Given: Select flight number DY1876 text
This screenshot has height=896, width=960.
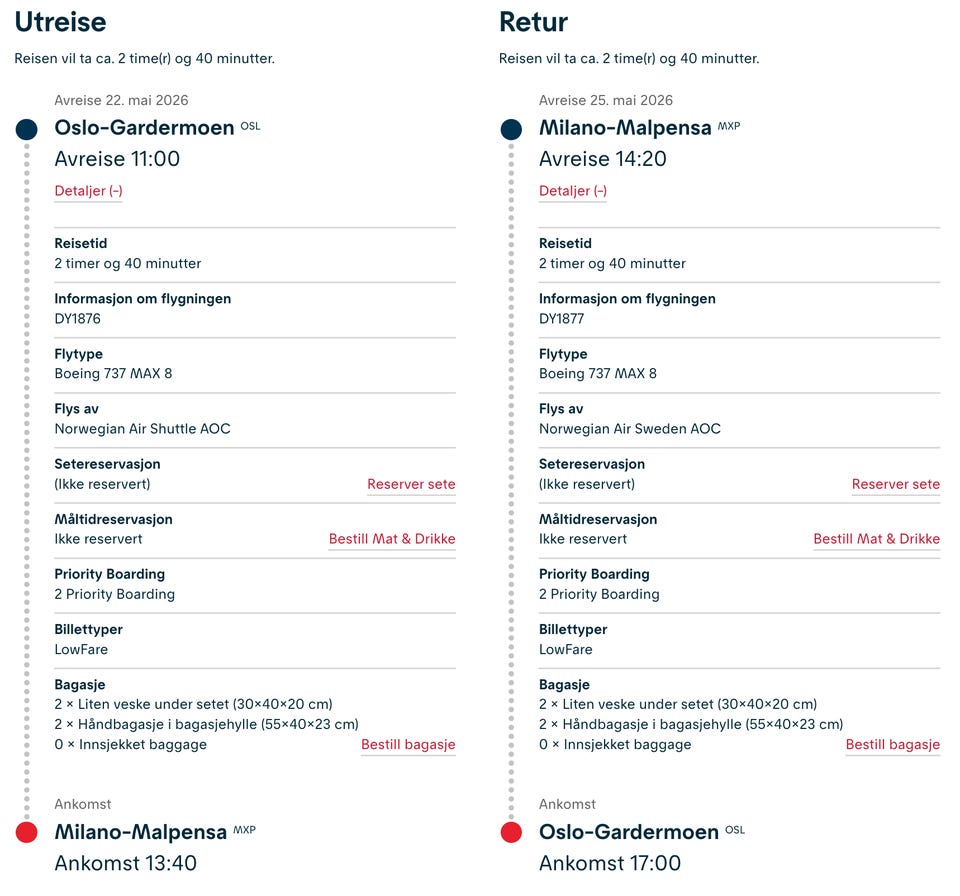Looking at the screenshot, I should click(x=77, y=319).
